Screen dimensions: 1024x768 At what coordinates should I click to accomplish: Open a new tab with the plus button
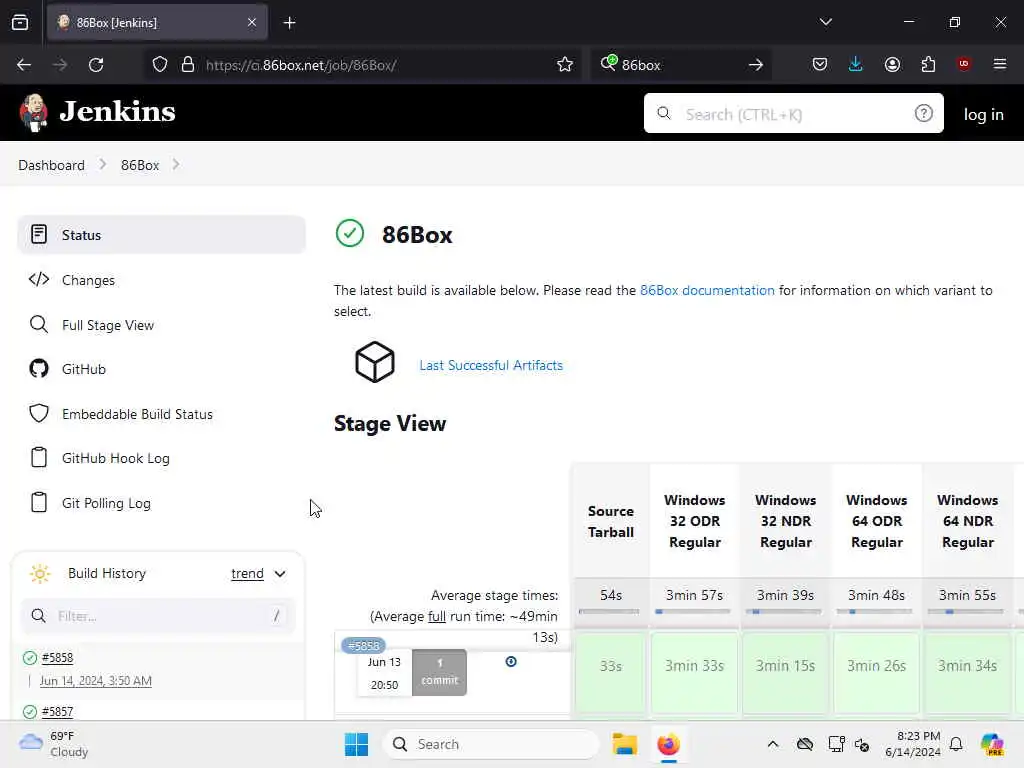(x=289, y=23)
